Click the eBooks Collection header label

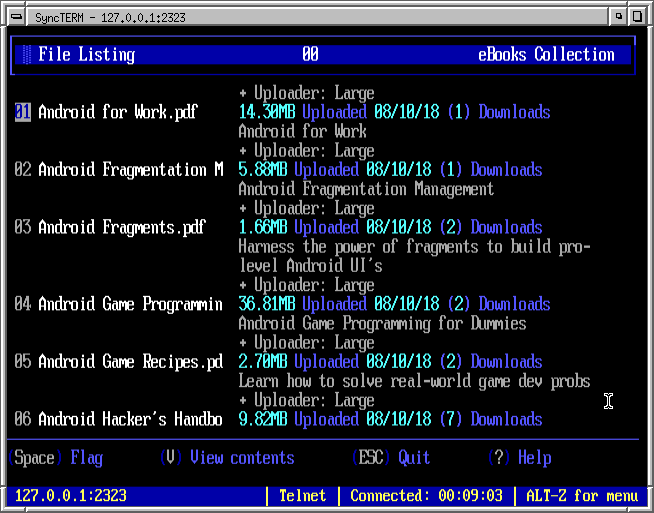point(546,55)
